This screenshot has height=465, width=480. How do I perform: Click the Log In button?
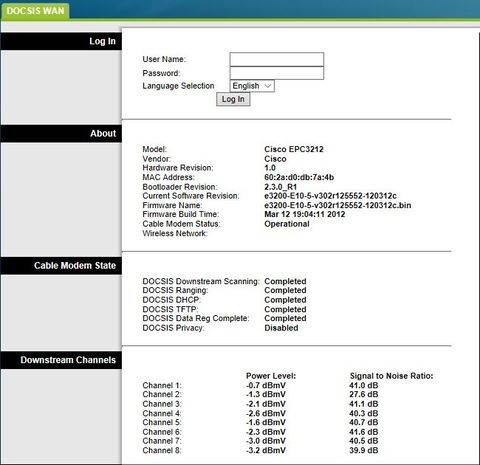(x=233, y=99)
